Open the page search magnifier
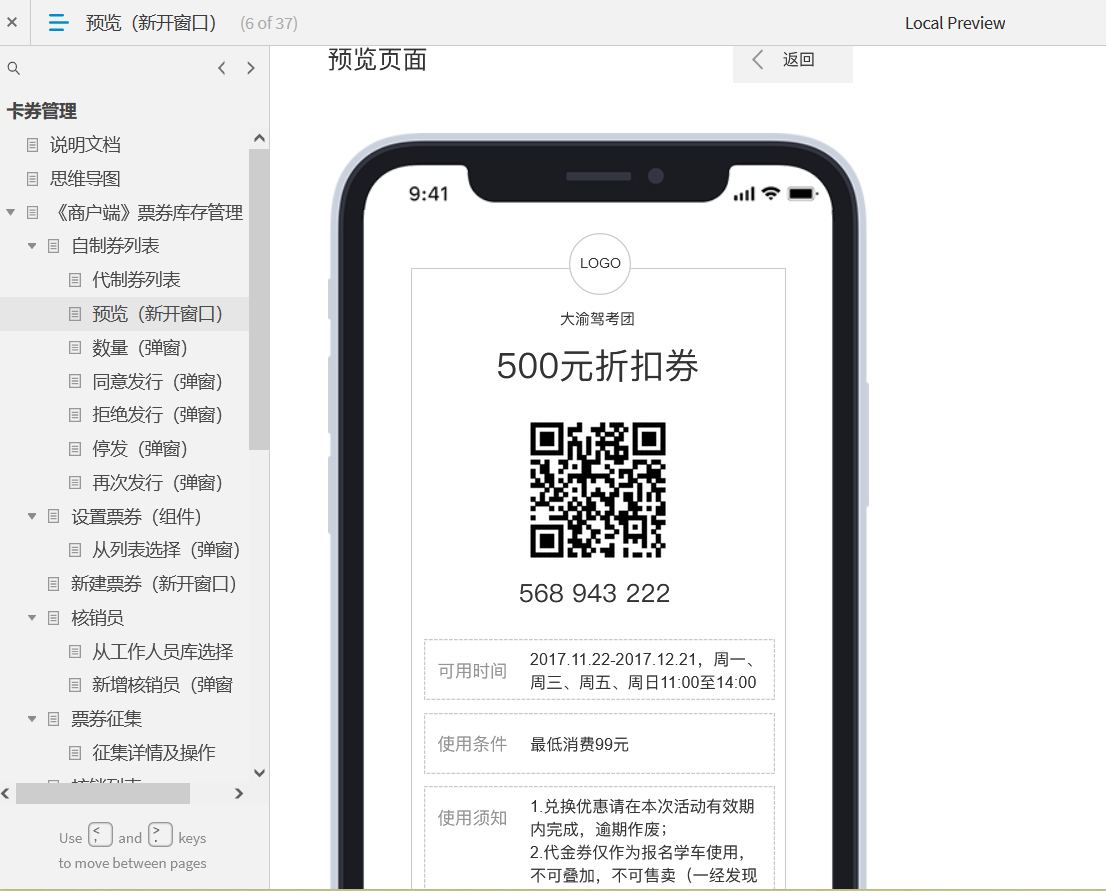The width and height of the screenshot is (1106, 891). 13,68
